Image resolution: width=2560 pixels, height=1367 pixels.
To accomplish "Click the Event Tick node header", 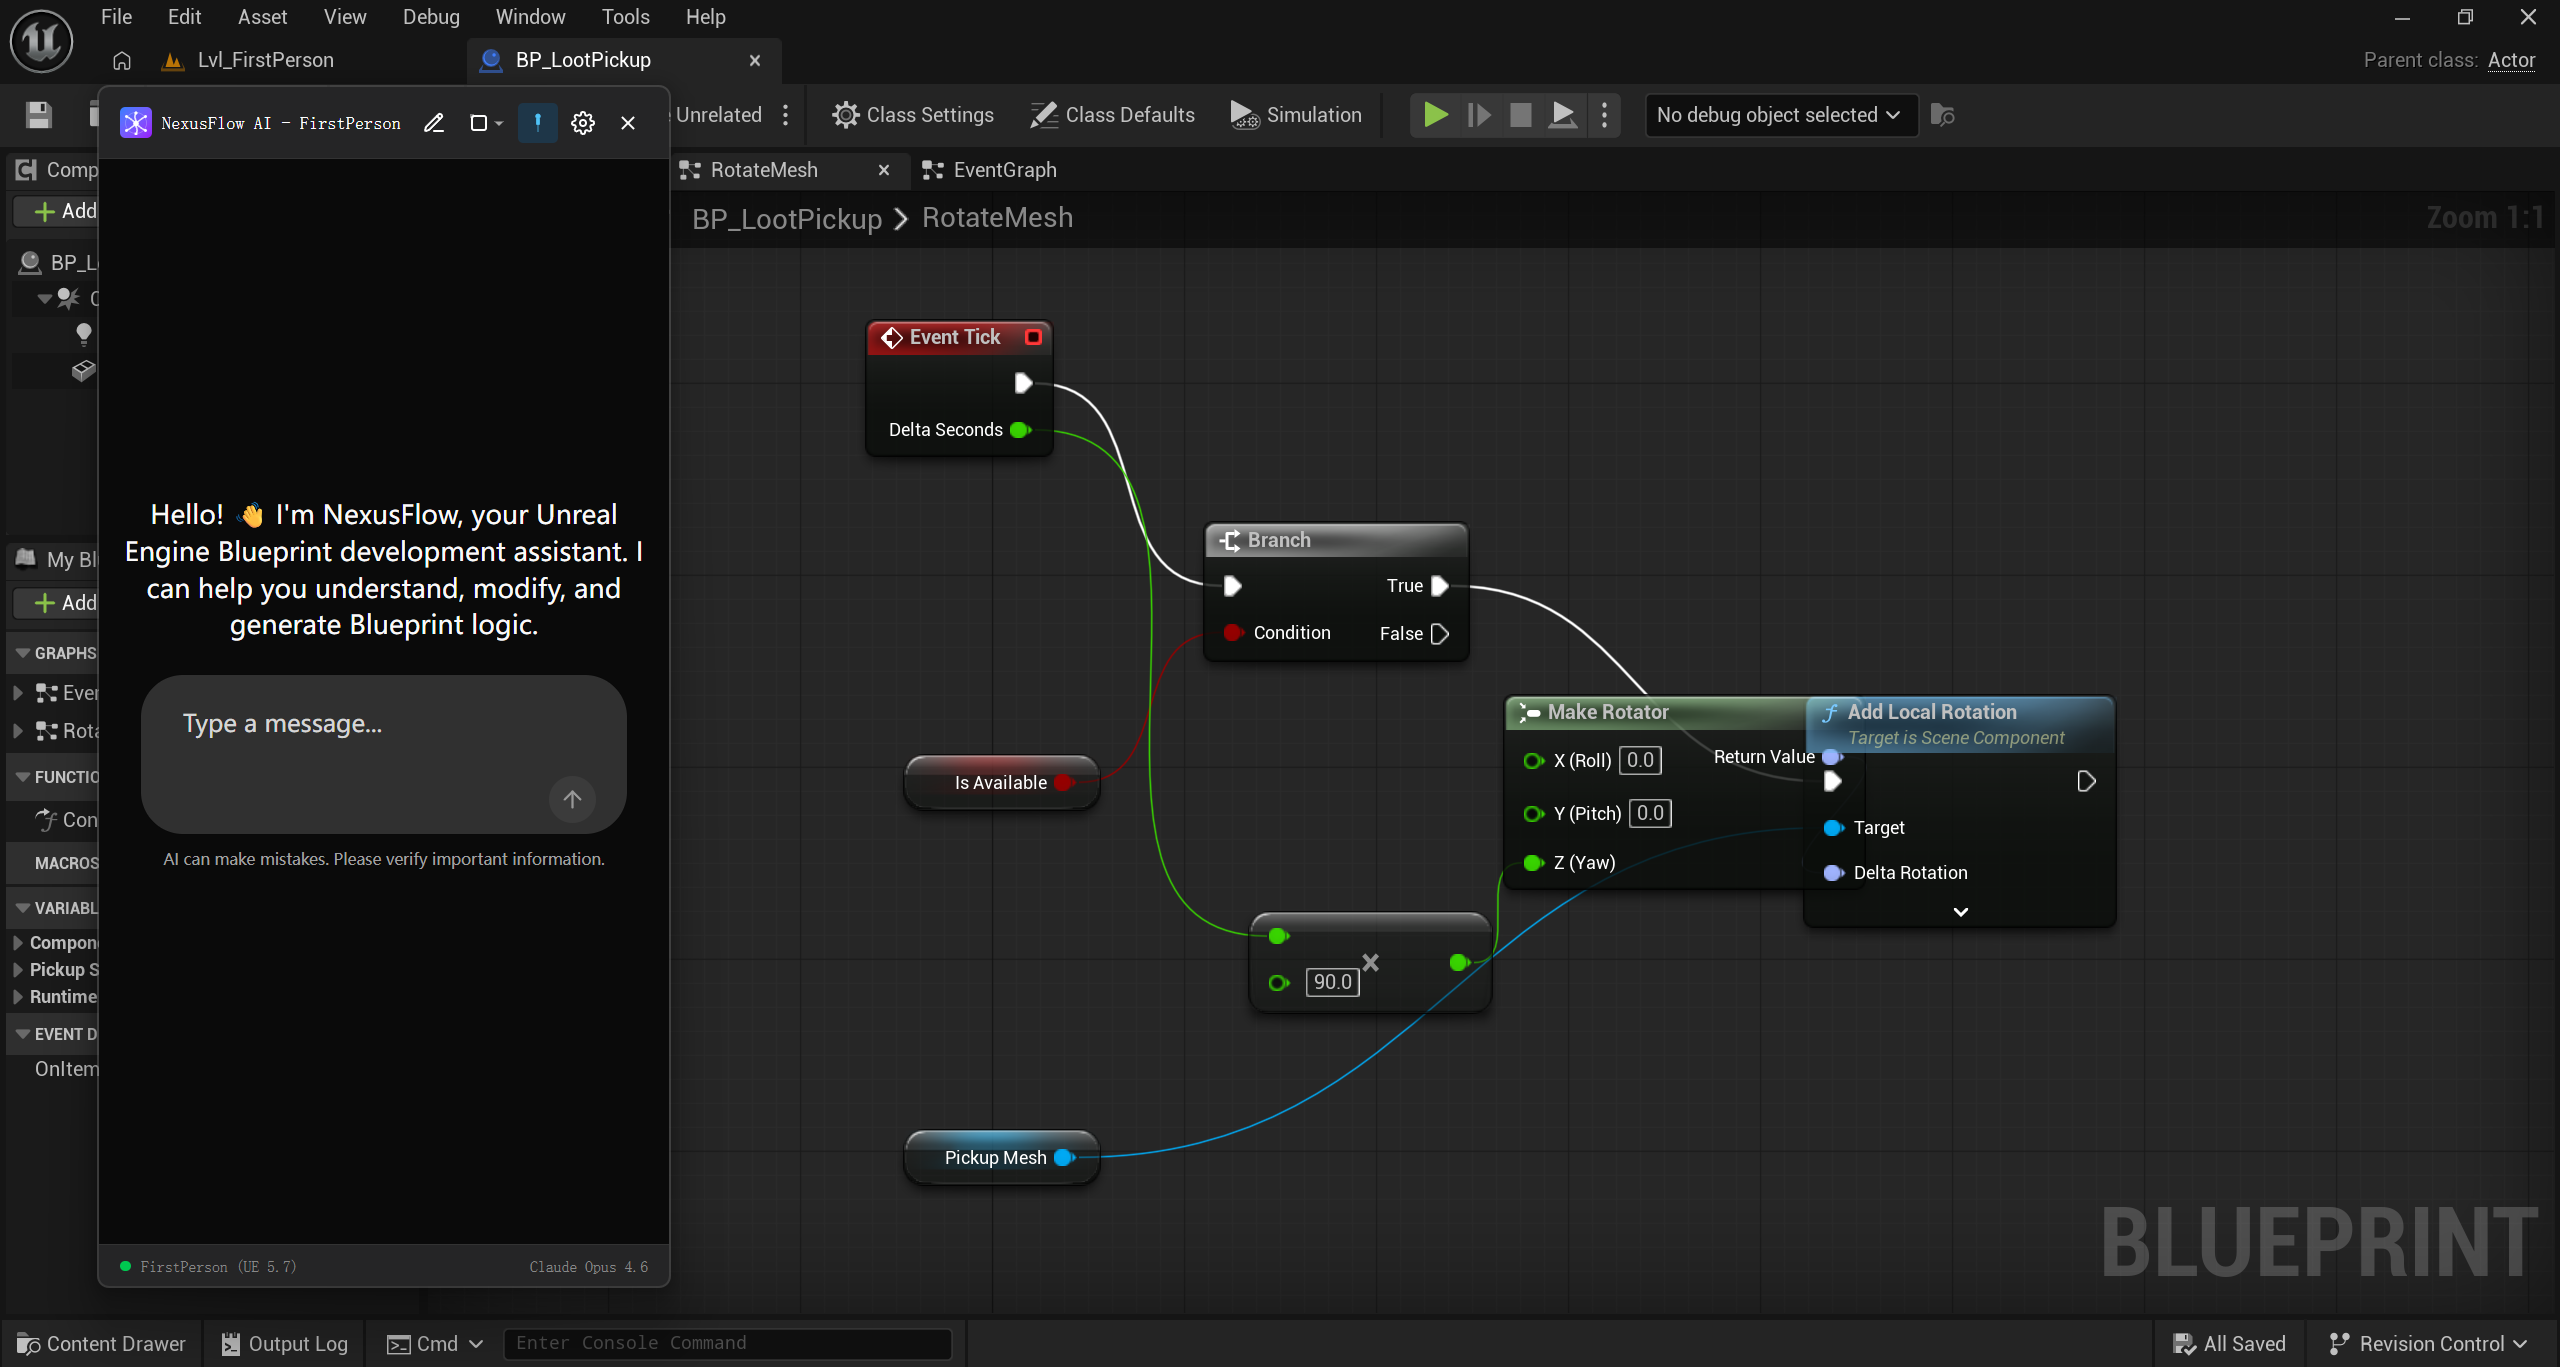I will point(958,337).
